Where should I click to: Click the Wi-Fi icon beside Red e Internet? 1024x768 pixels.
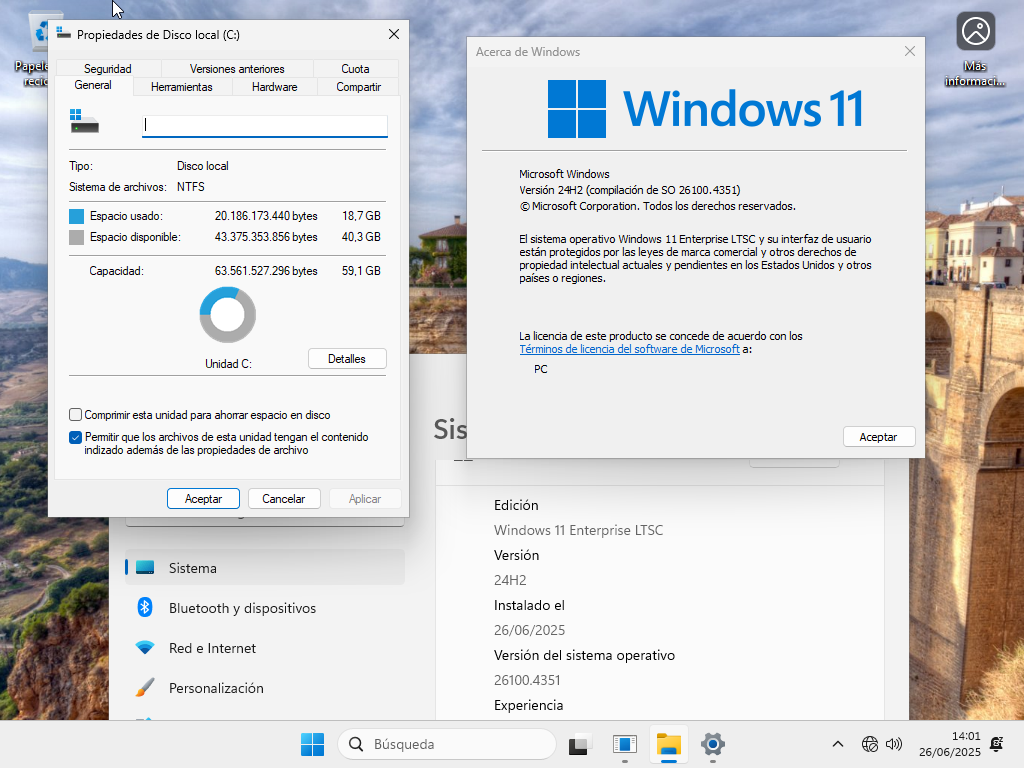[x=145, y=648]
